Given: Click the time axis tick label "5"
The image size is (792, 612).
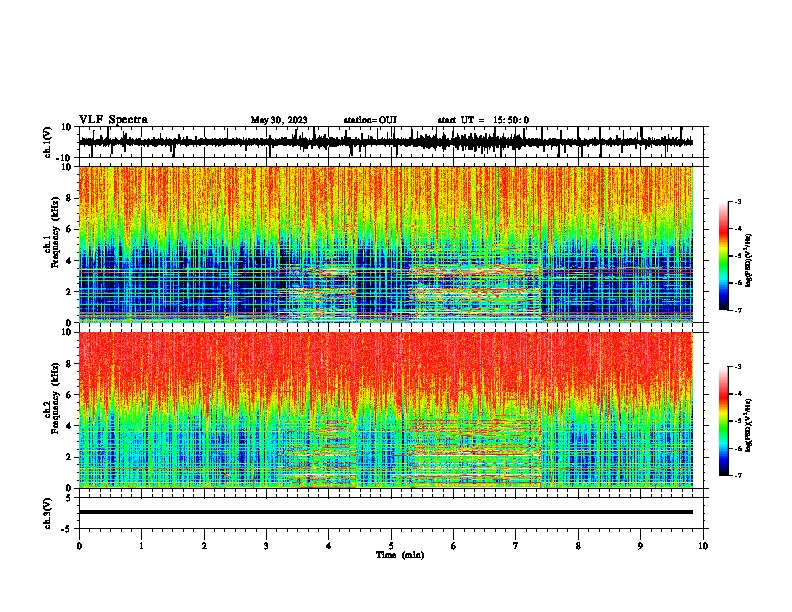Looking at the screenshot, I should 391,546.
